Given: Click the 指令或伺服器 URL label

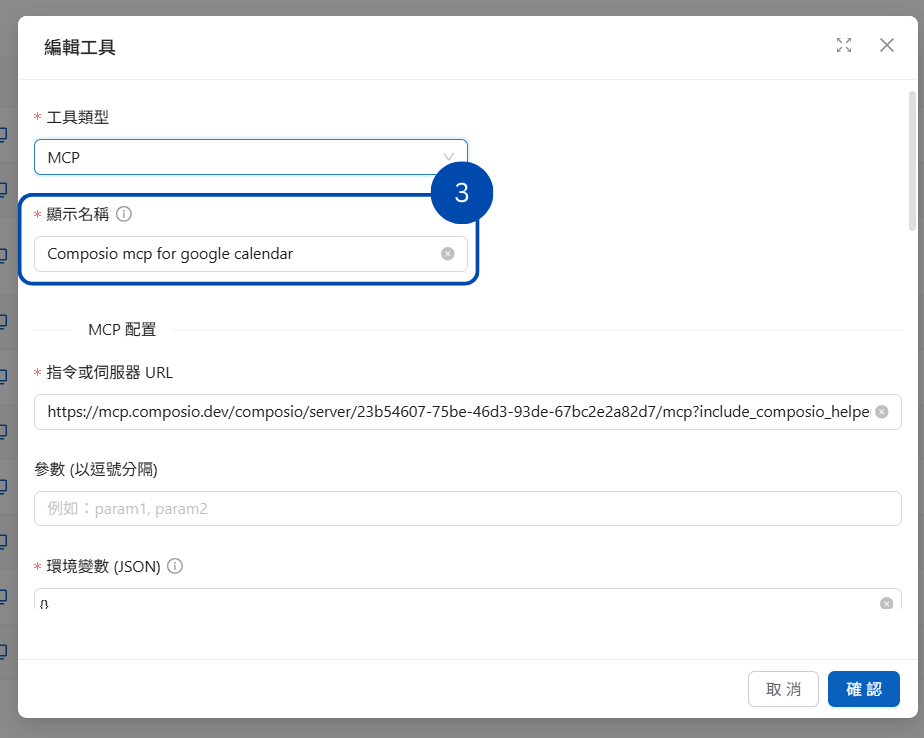Looking at the screenshot, I should click(110, 372).
